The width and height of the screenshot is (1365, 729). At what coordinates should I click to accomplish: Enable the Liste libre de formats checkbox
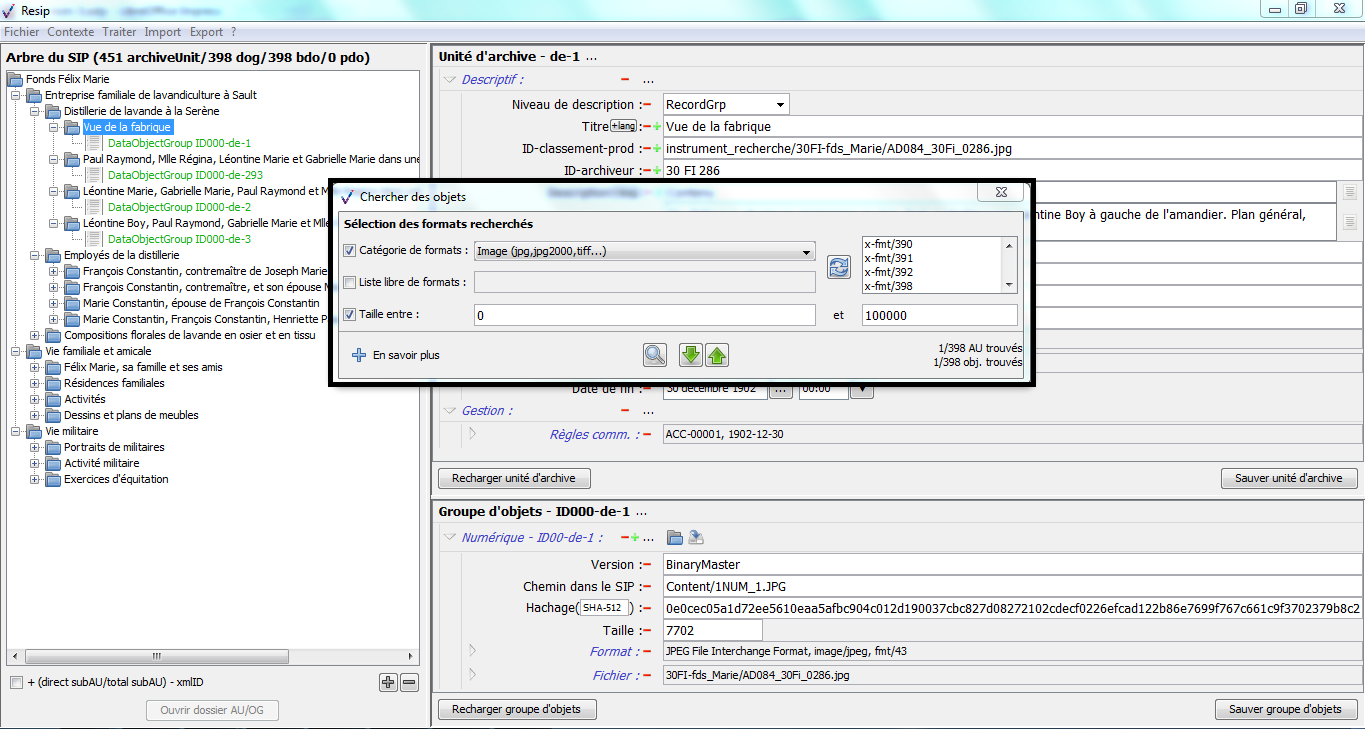(x=349, y=283)
